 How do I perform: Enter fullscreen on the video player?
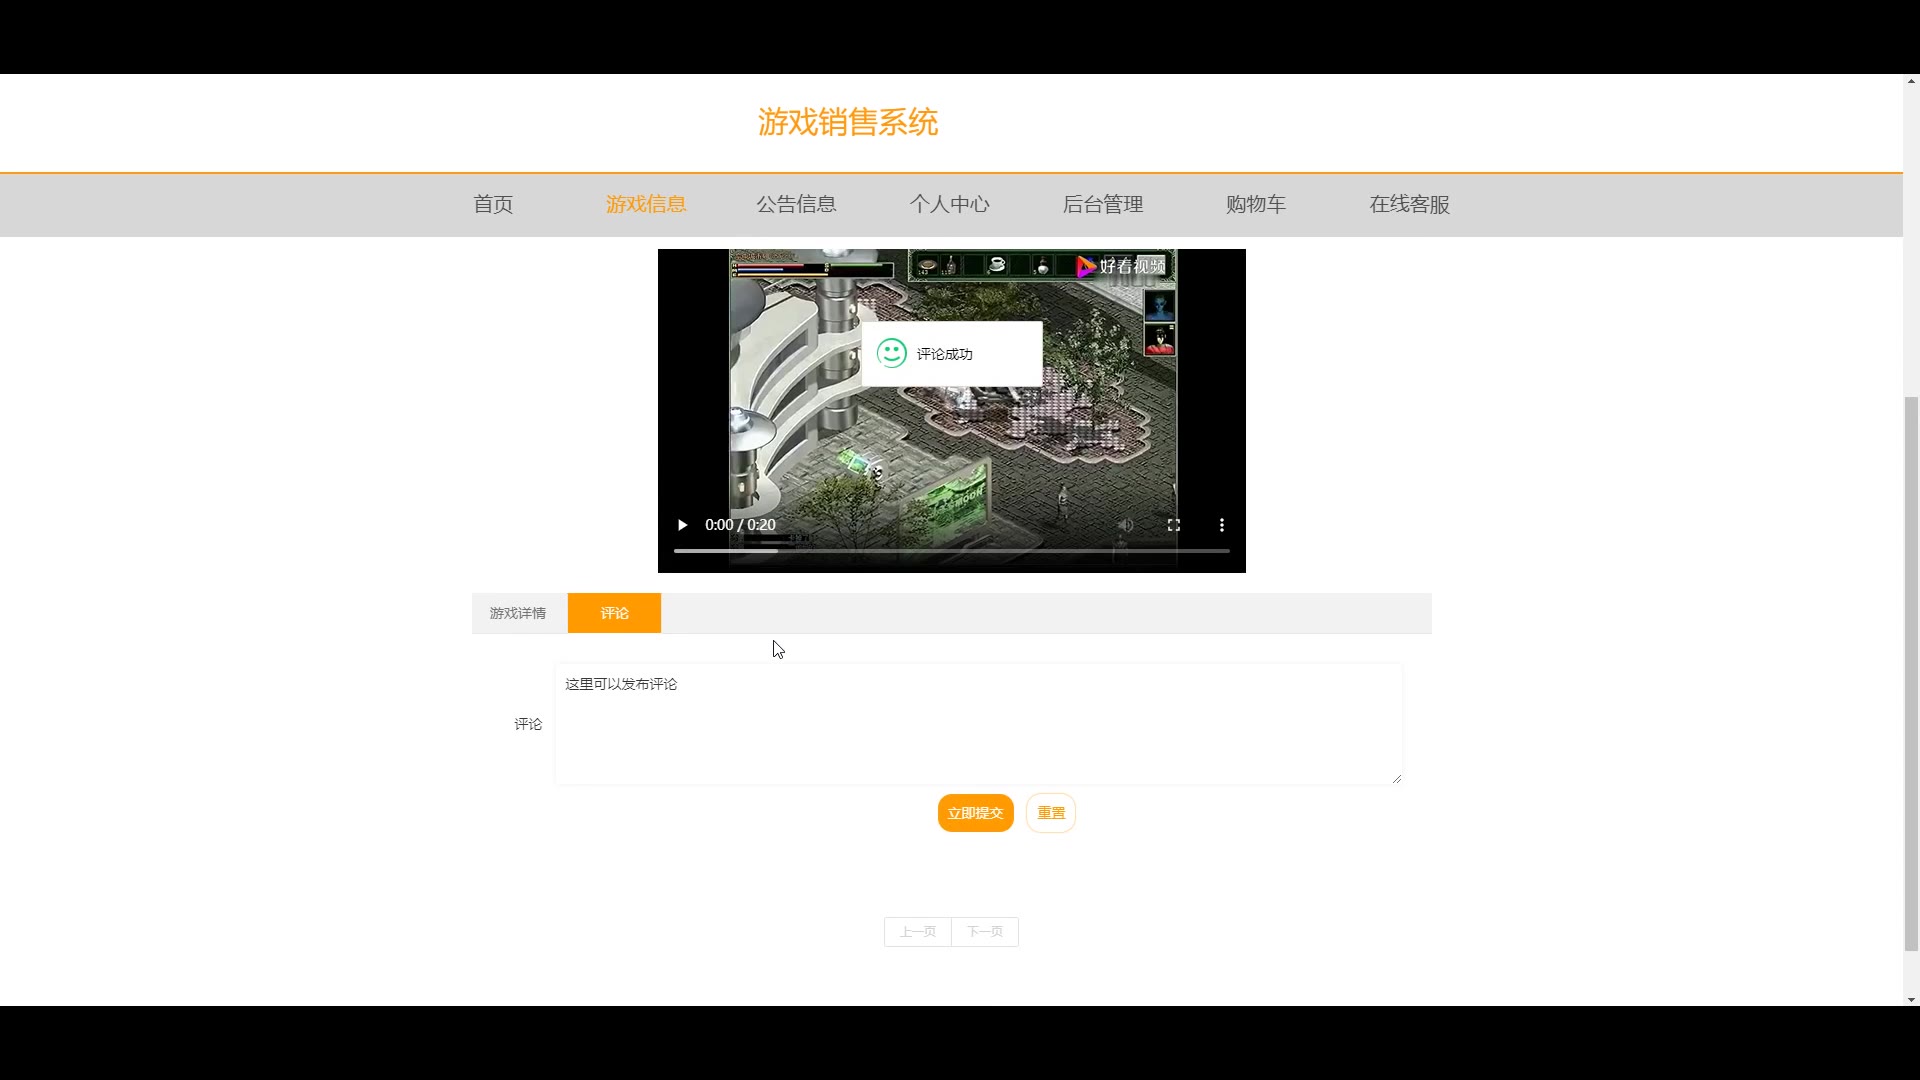[x=1174, y=525]
